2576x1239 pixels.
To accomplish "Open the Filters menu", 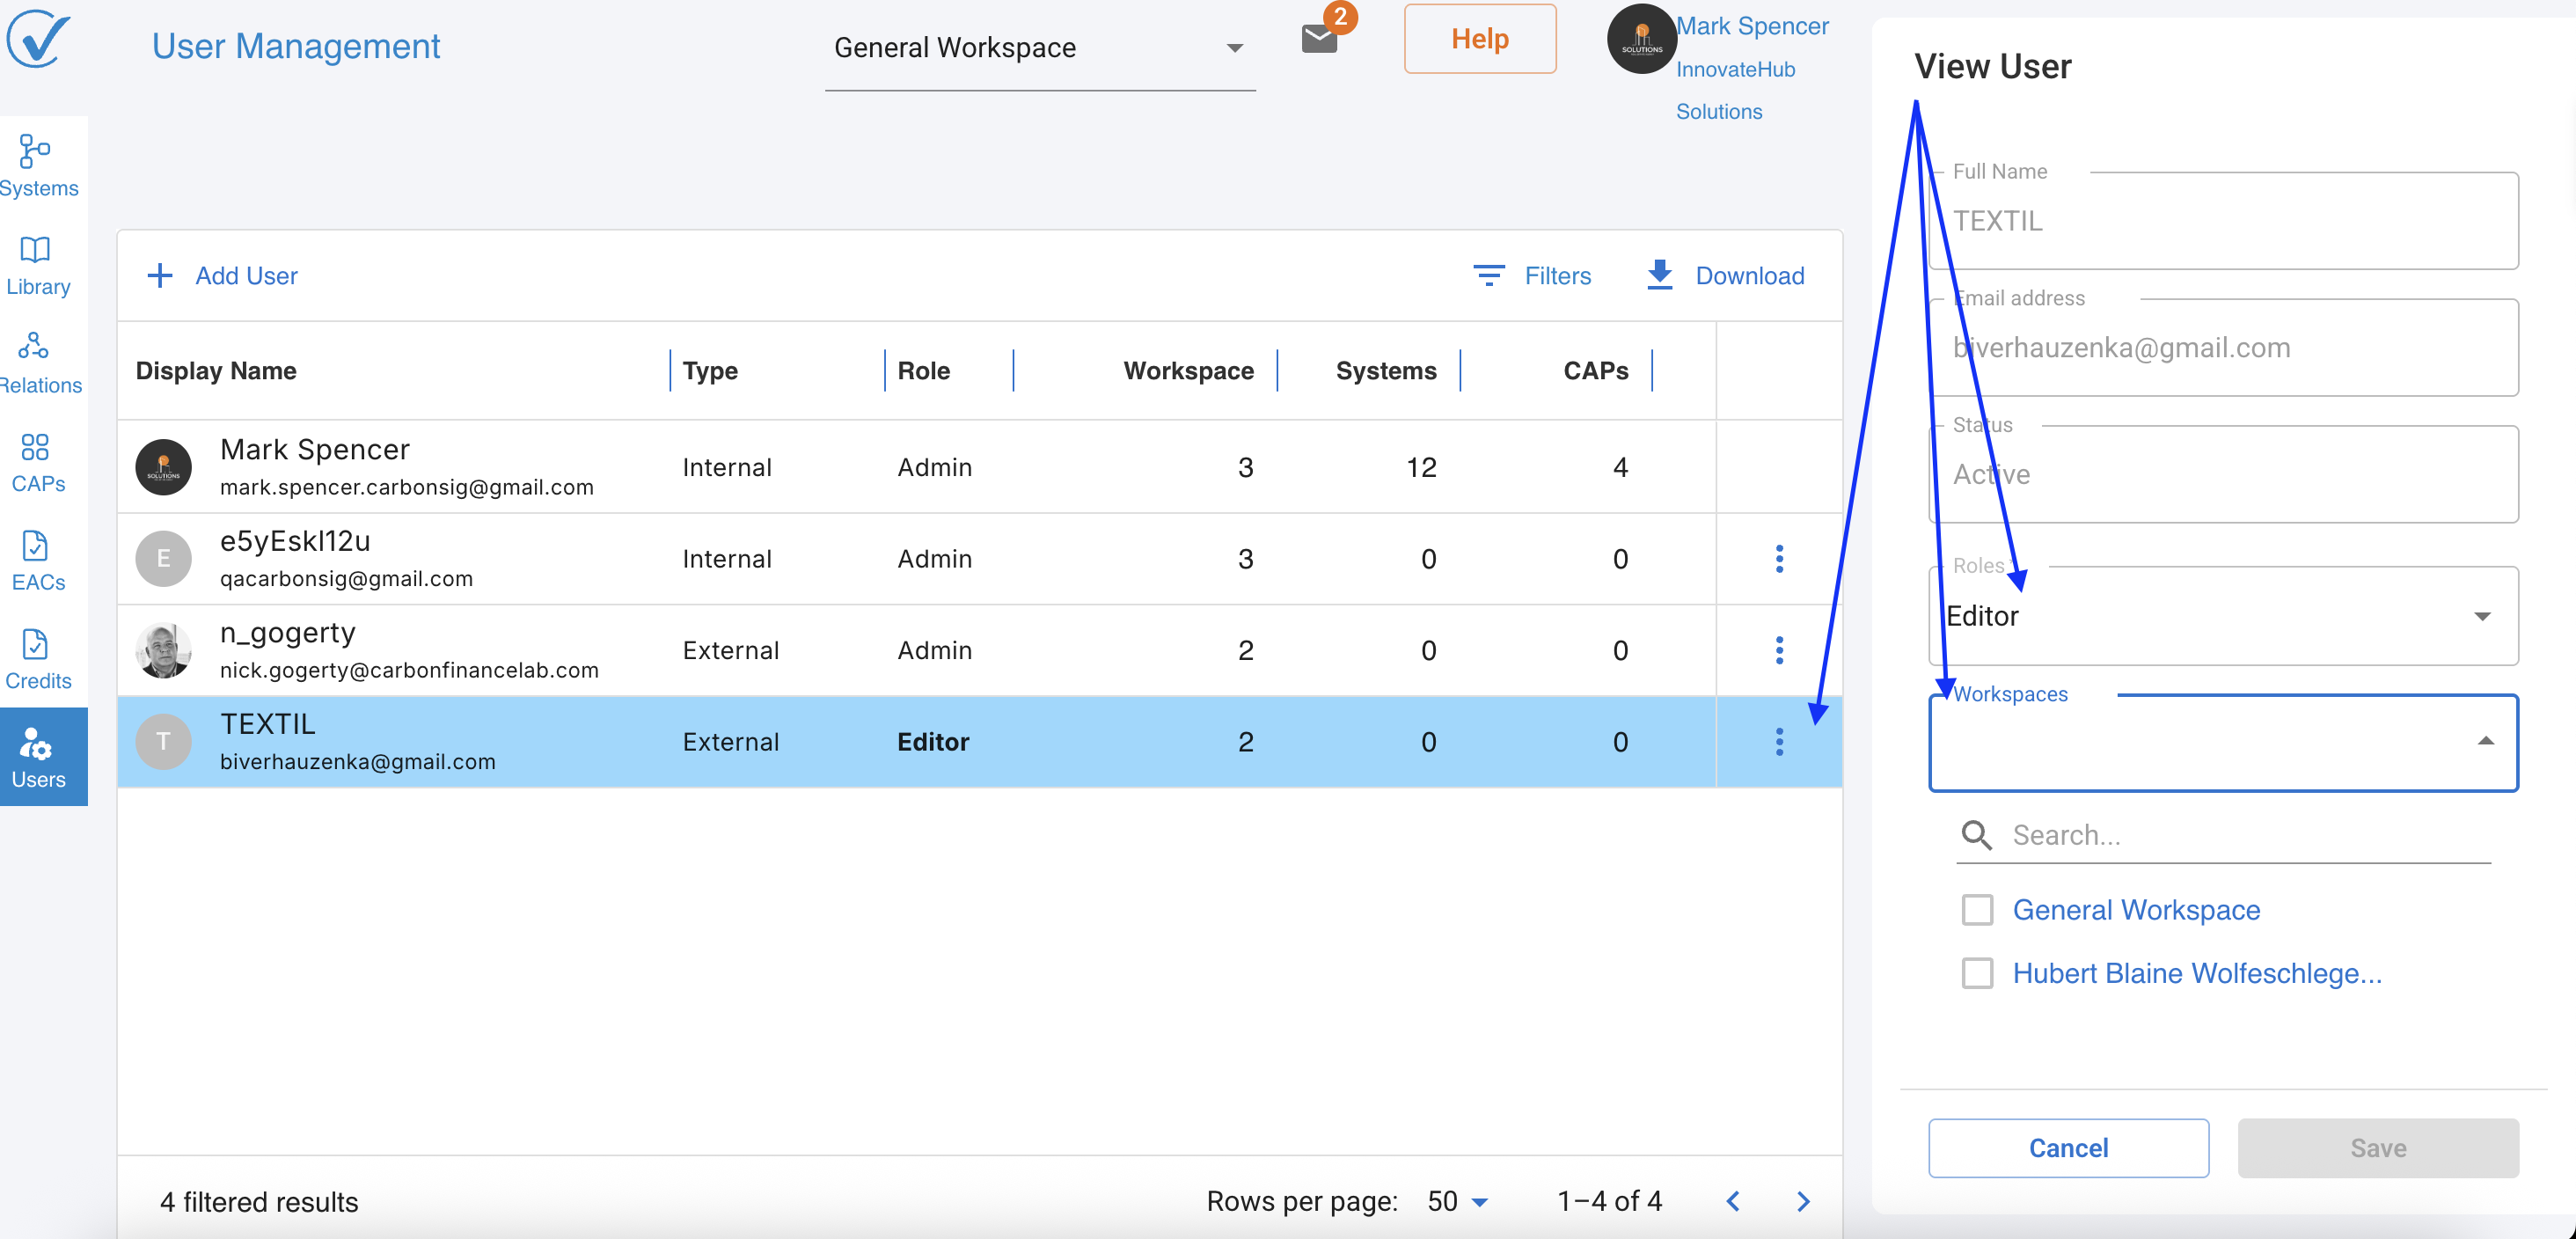I will click(1532, 275).
